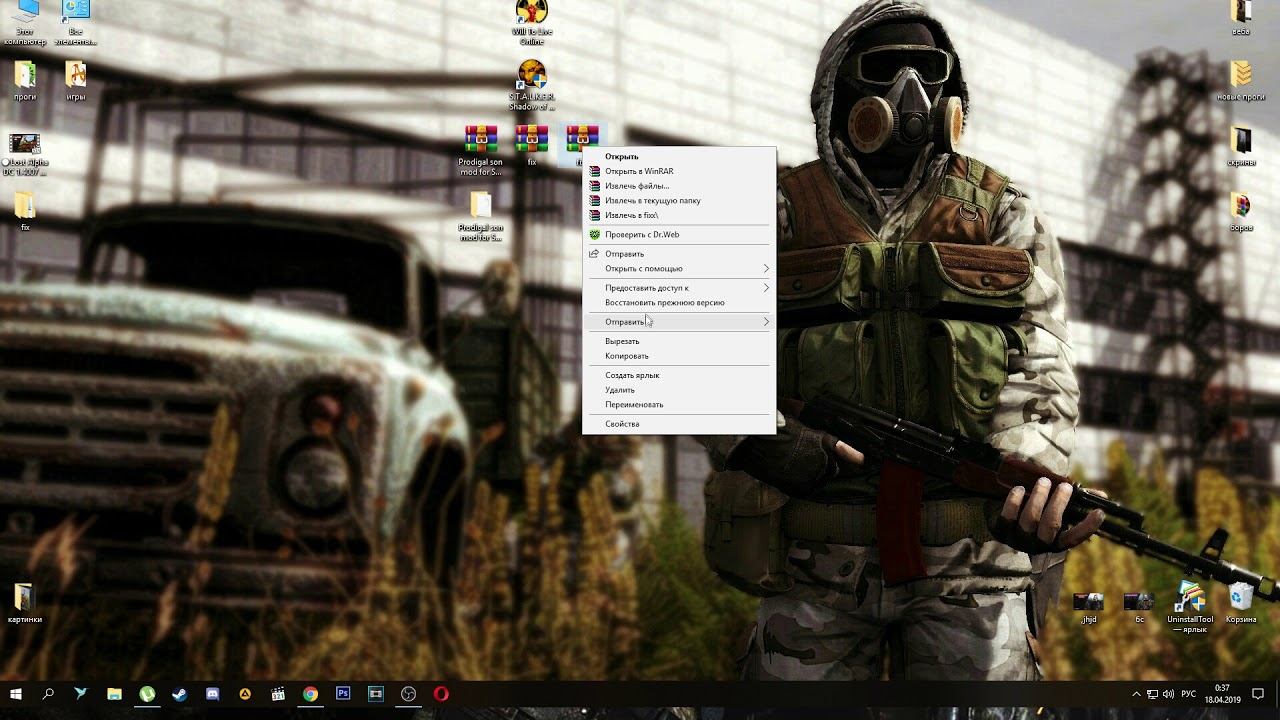Select the jhjd image thumbnail on desktop

pyautogui.click(x=1088, y=602)
